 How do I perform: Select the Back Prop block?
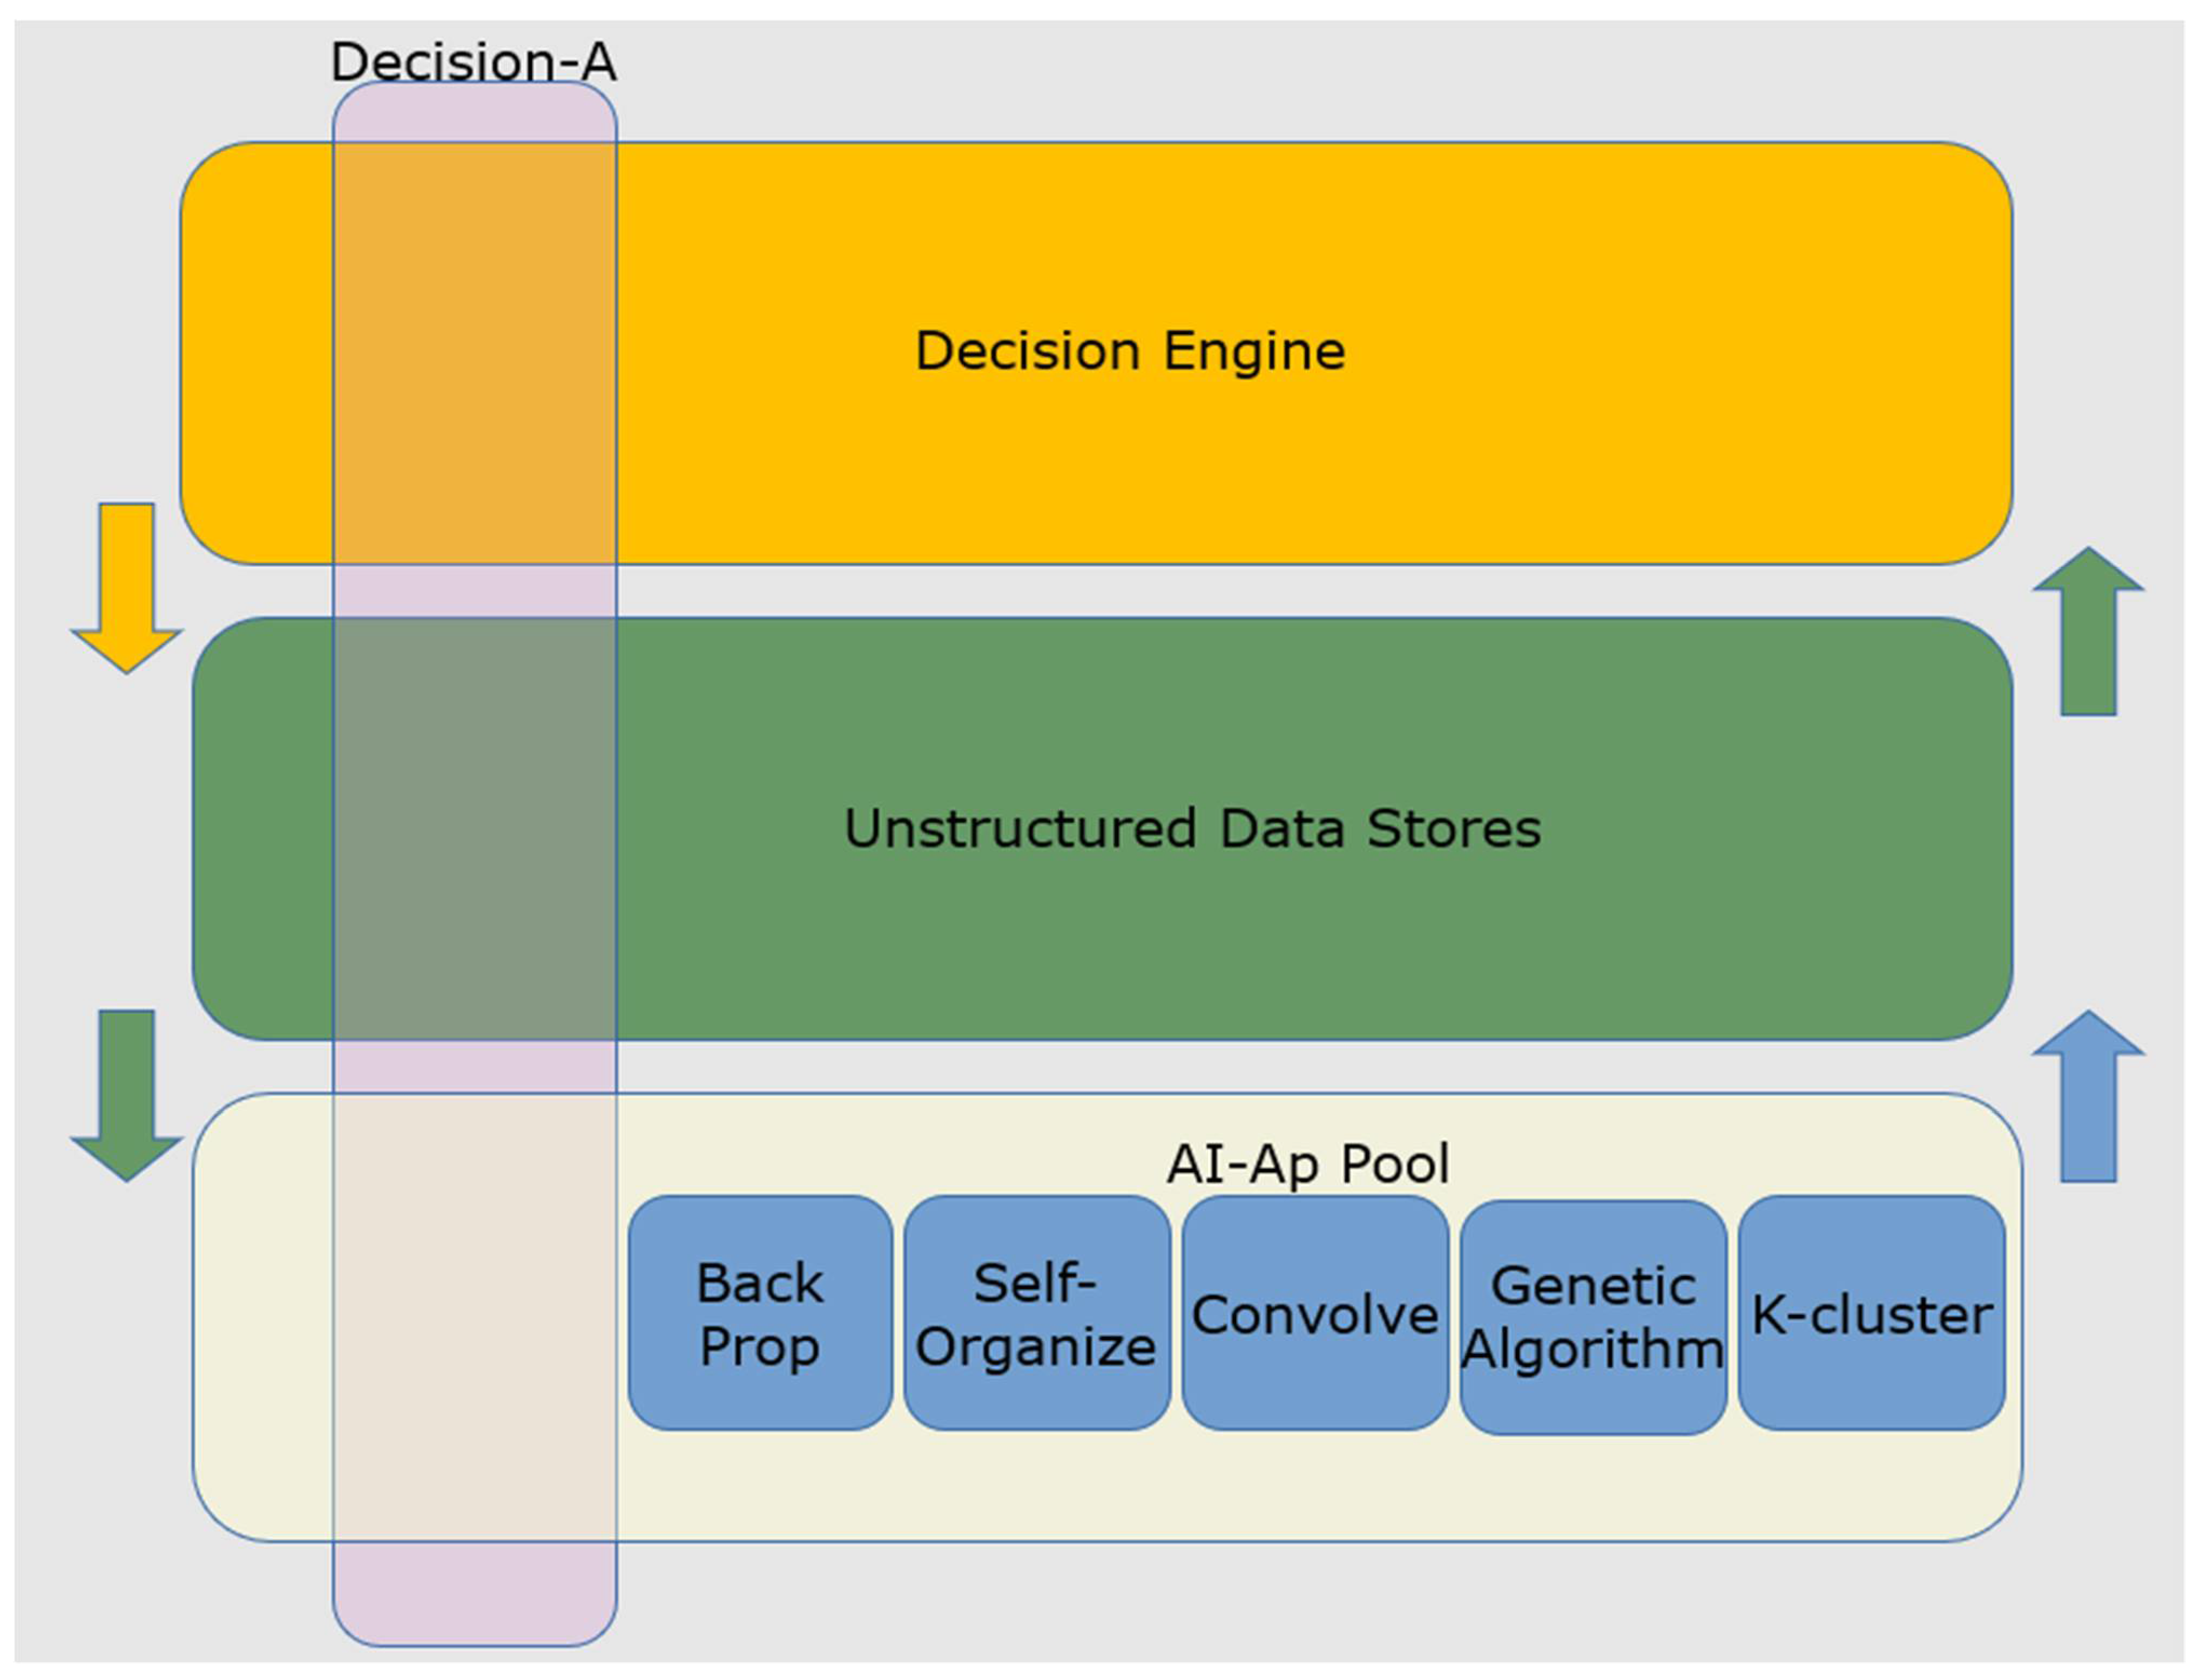760,1313
